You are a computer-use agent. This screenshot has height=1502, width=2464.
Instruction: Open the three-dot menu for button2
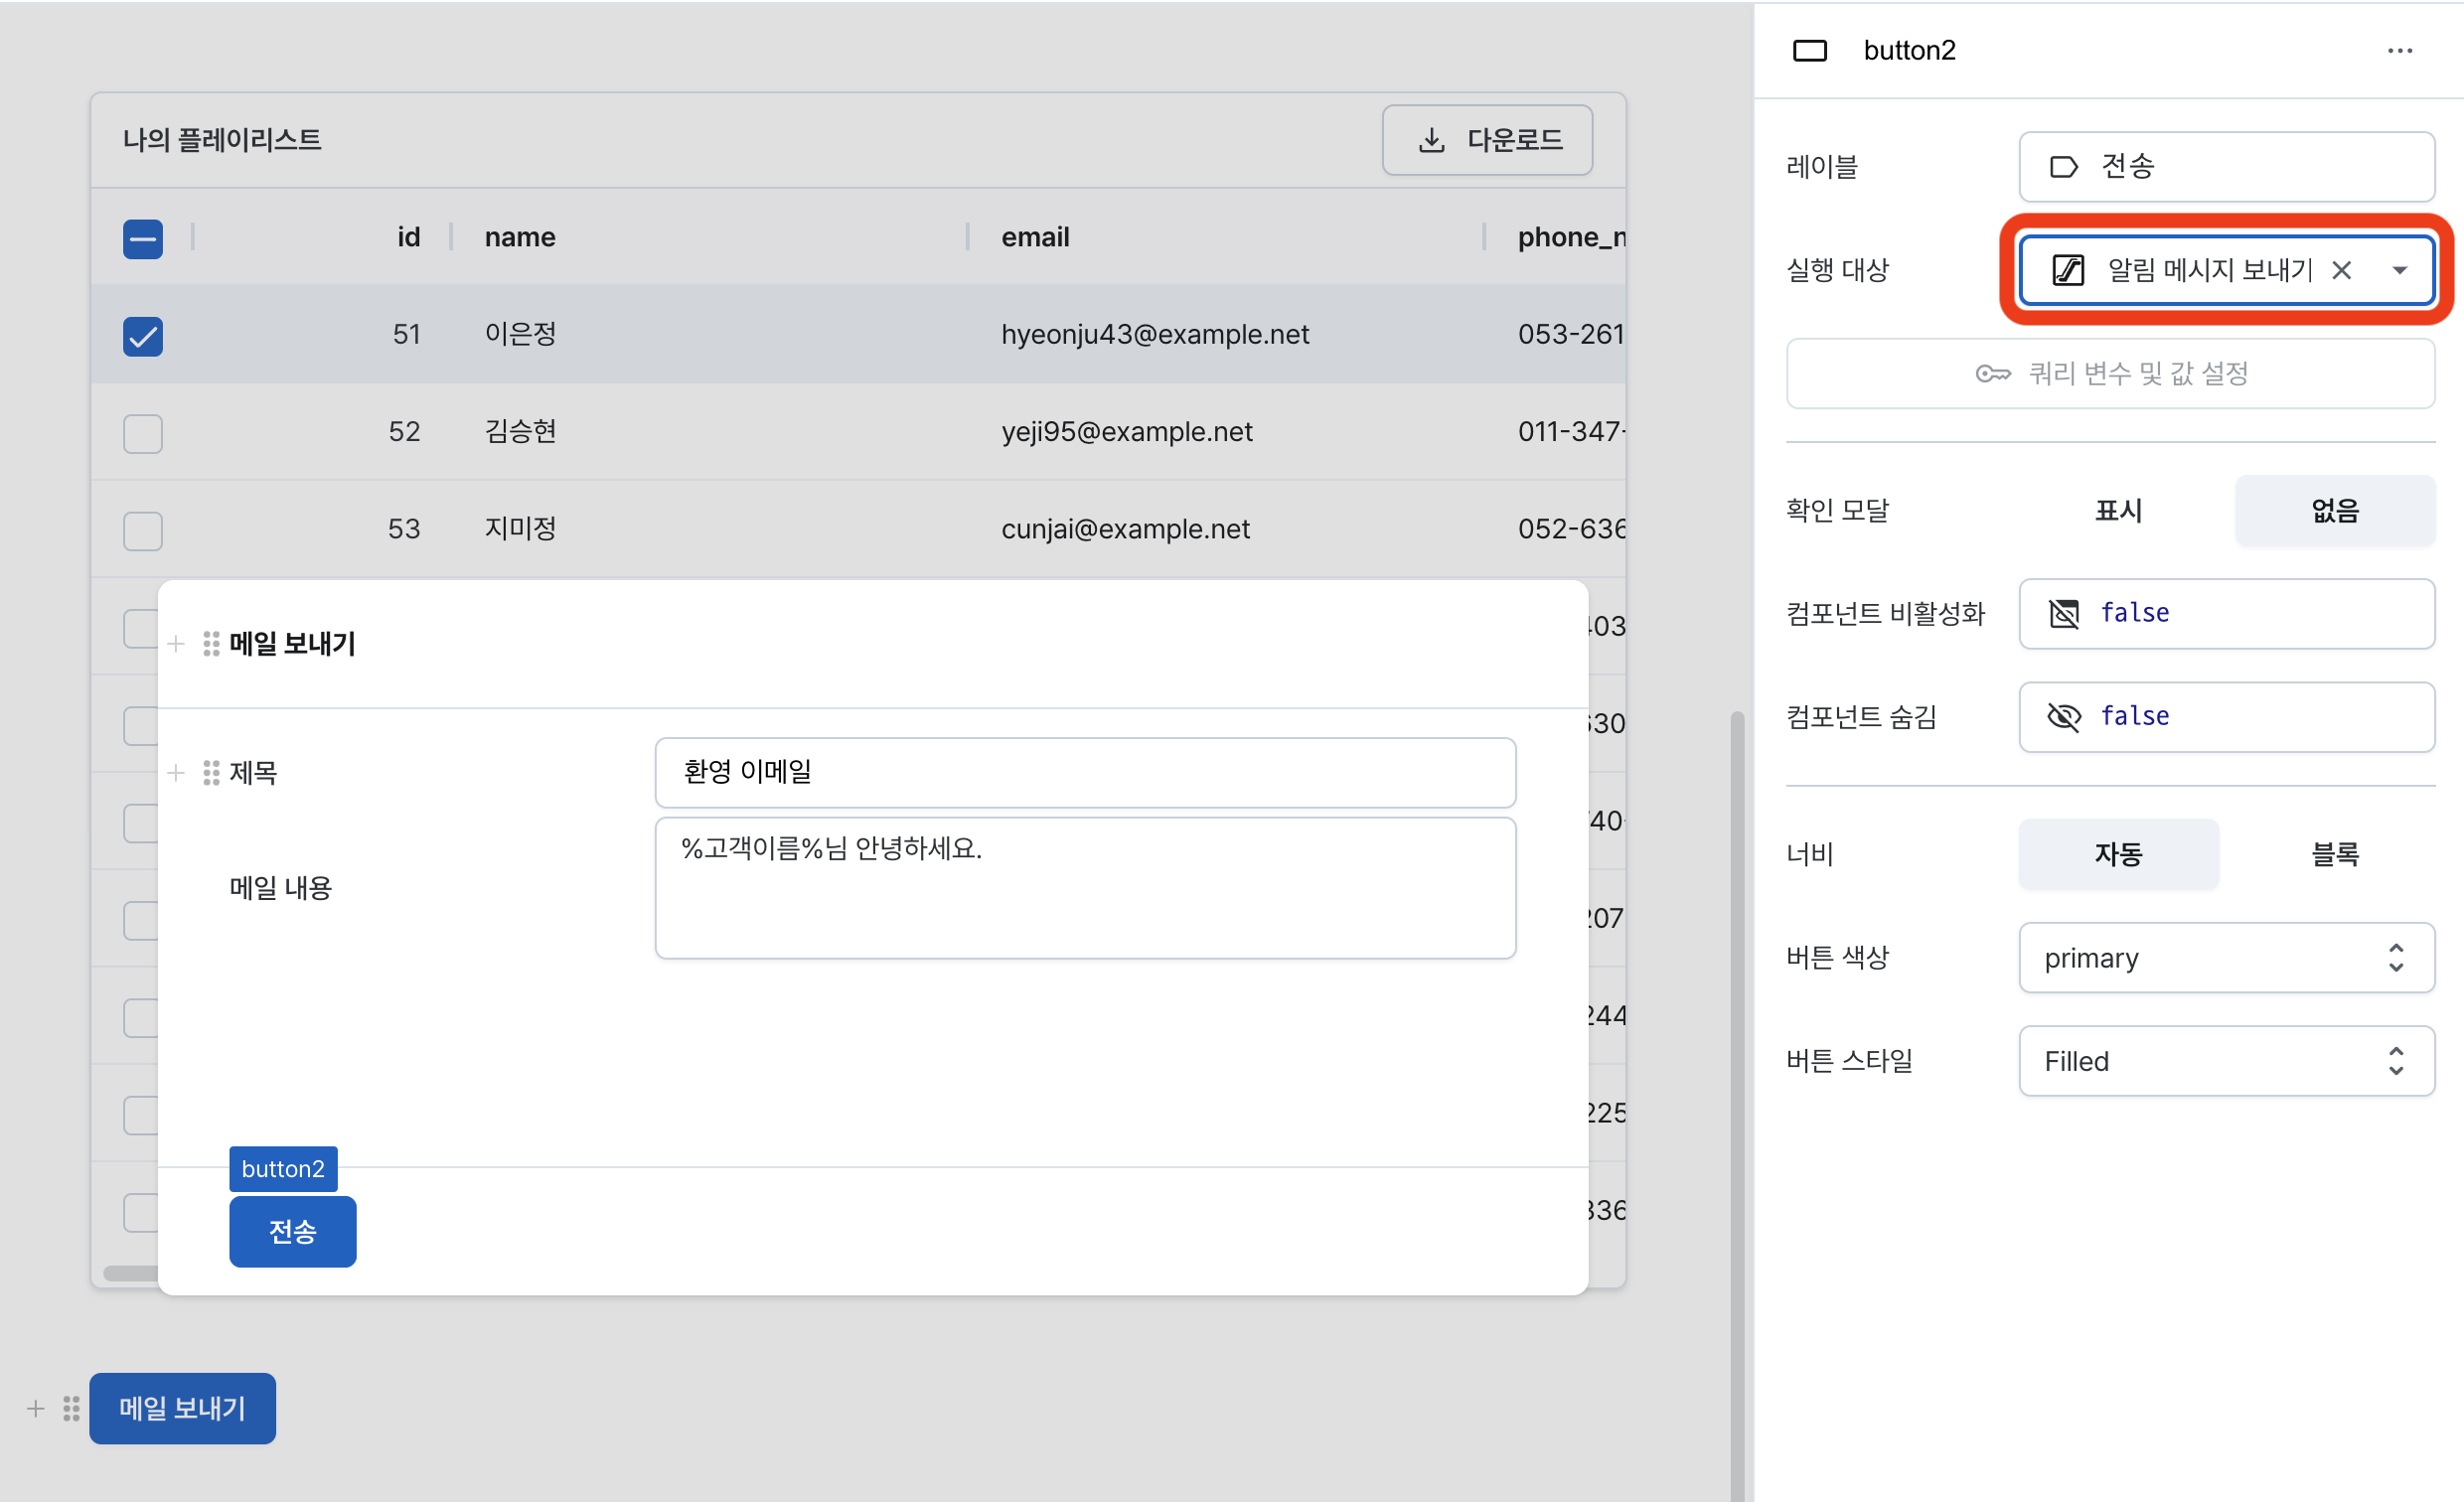pos(2399,51)
